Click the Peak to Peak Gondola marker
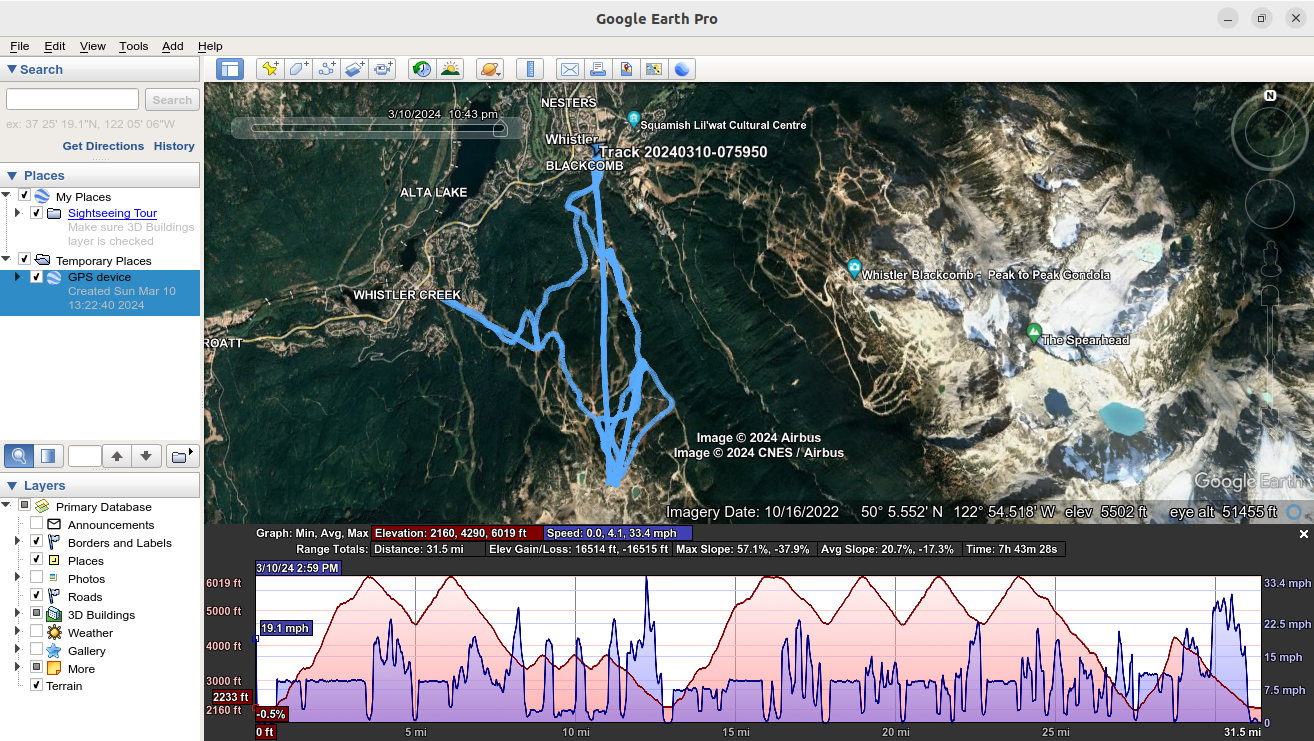 [x=854, y=268]
